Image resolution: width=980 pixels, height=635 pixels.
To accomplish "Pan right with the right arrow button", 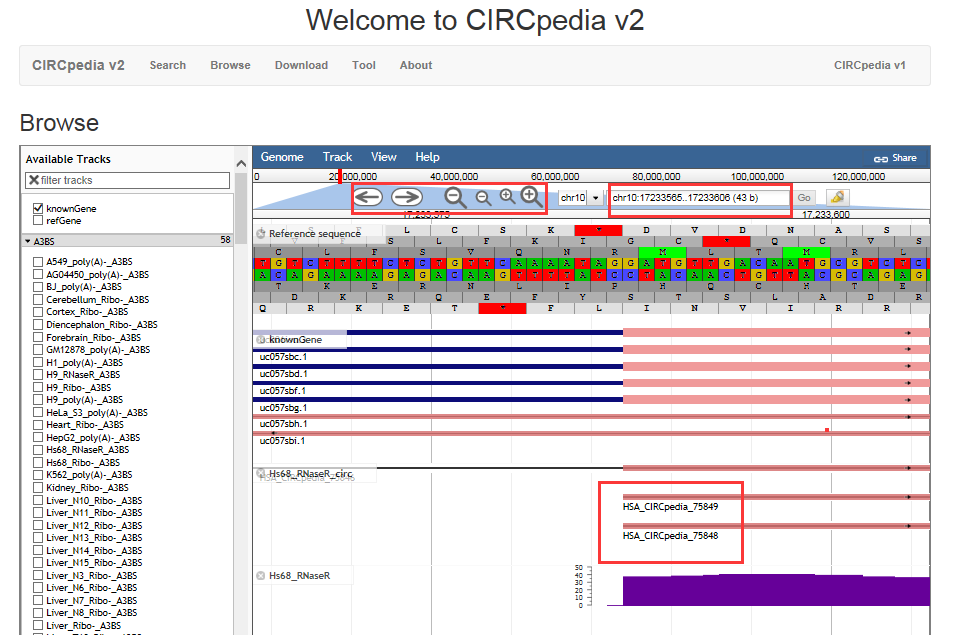I will pos(406,197).
